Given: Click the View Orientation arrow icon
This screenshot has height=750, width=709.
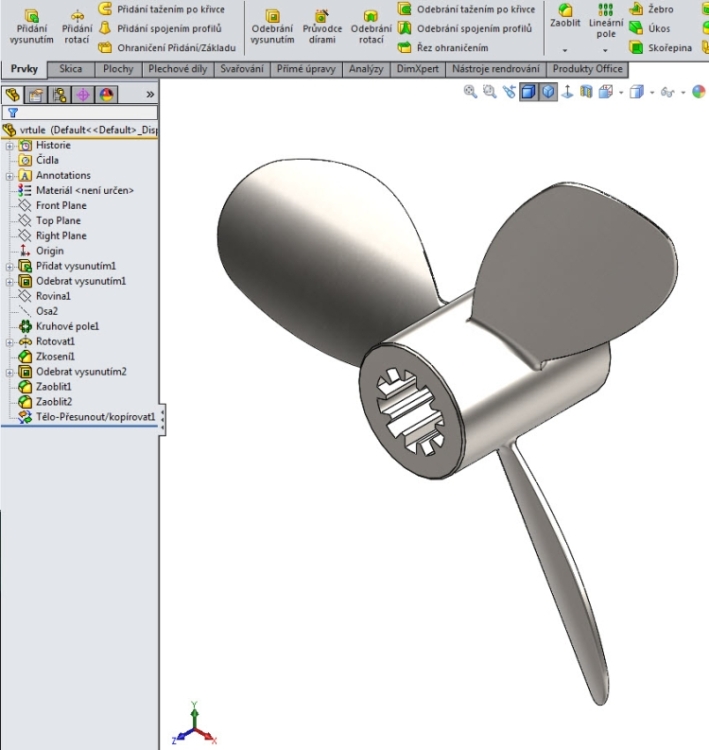Looking at the screenshot, I should coord(567,92).
